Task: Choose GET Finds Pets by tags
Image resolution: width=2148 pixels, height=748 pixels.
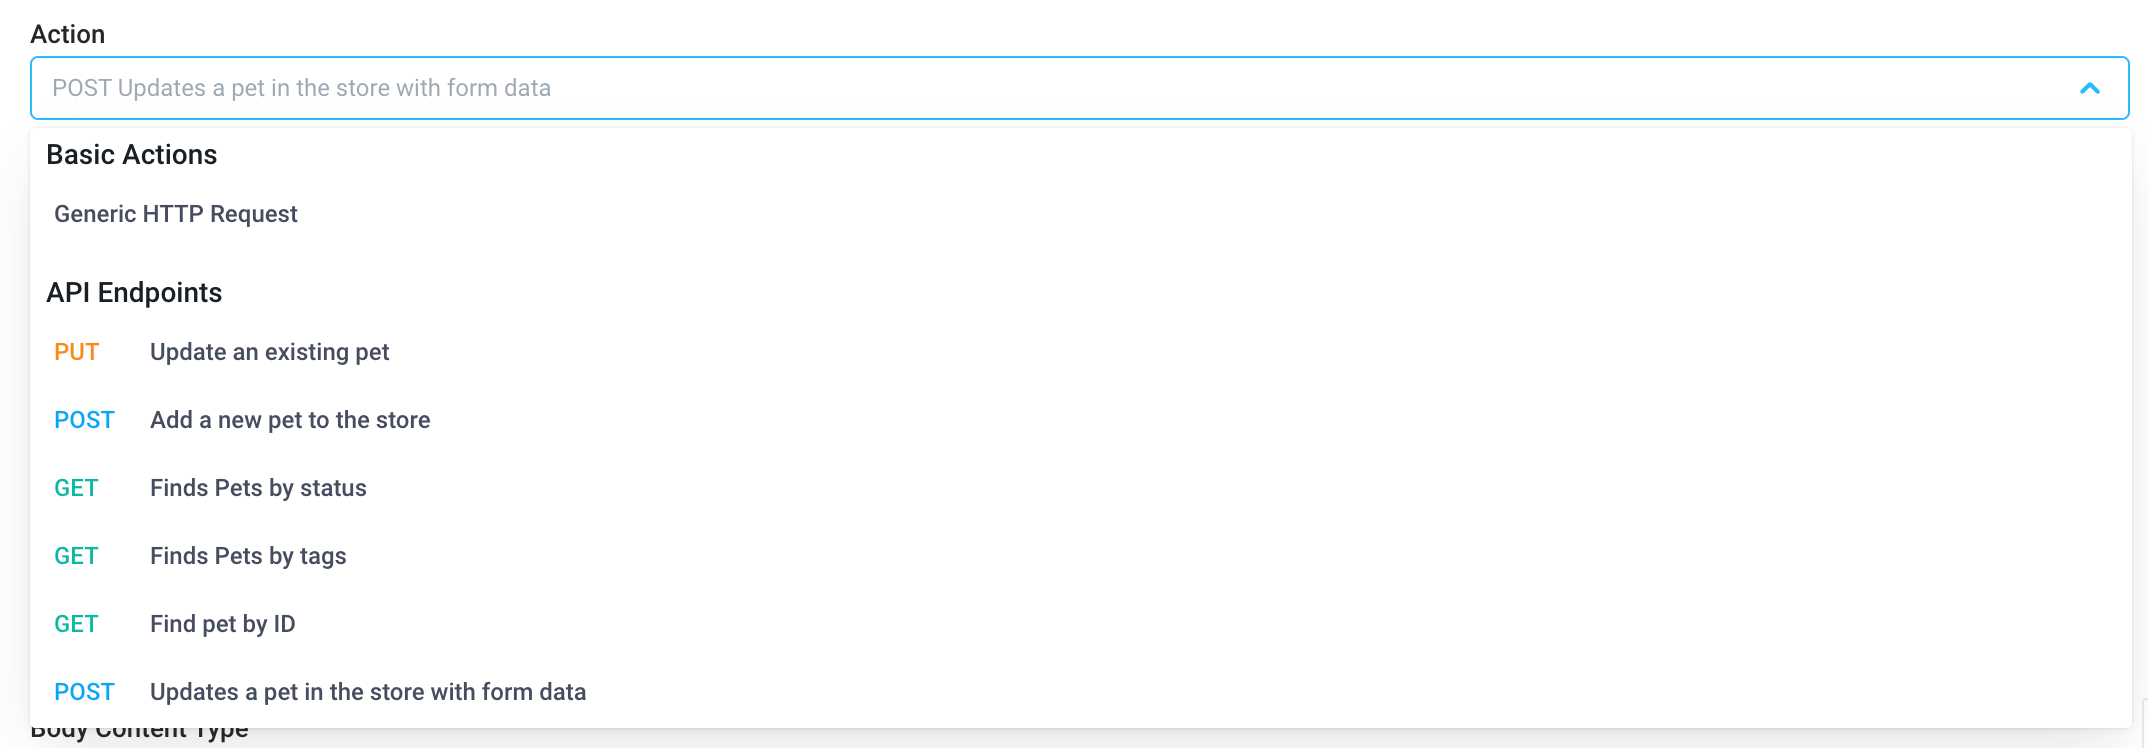Action: 247,555
